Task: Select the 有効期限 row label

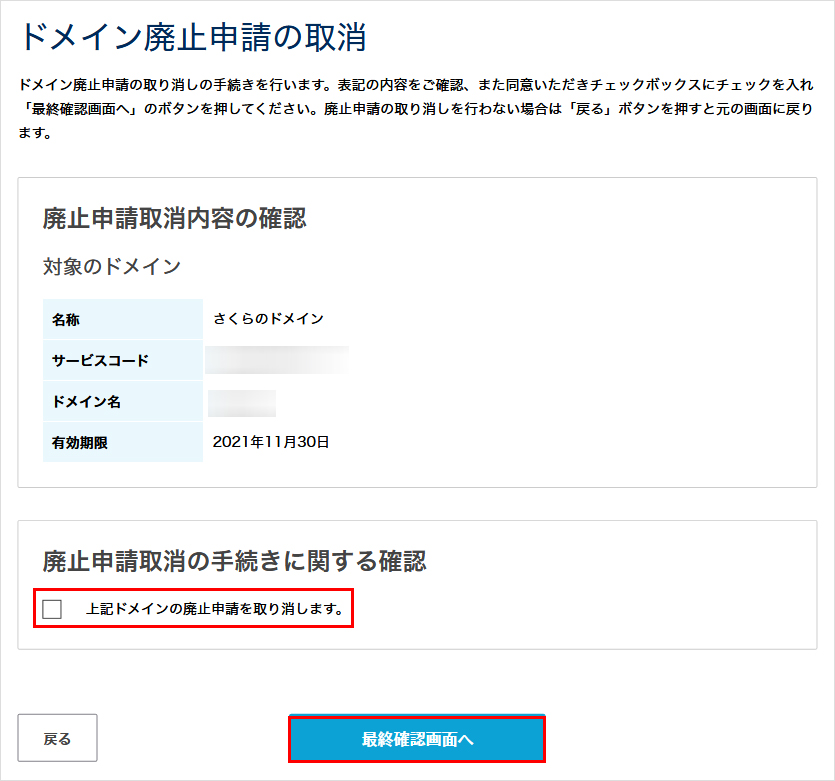Action: pos(80,441)
